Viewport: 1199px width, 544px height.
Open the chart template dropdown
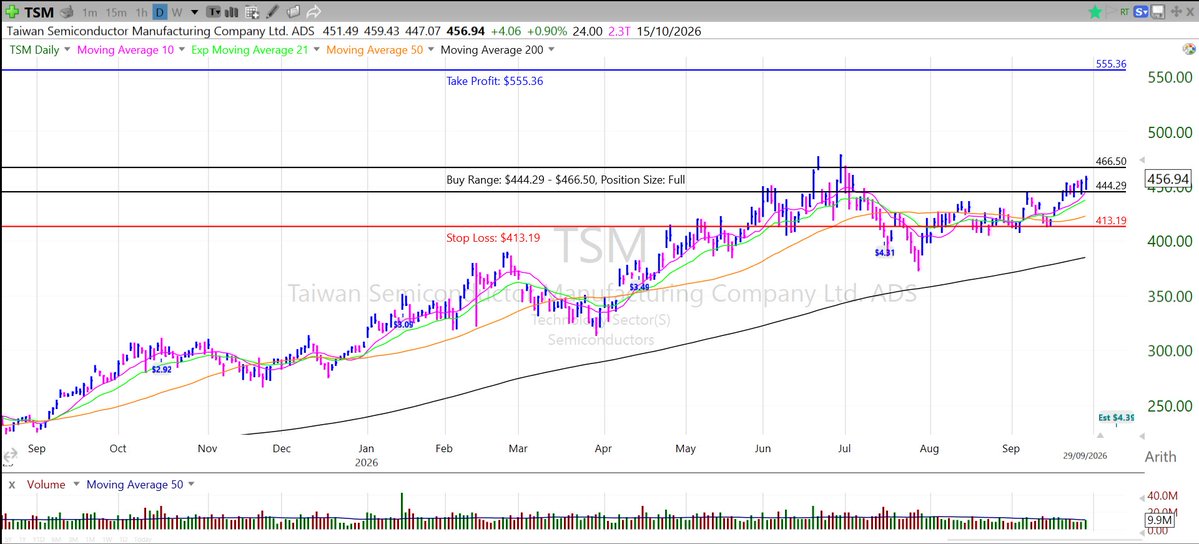(x=213, y=12)
